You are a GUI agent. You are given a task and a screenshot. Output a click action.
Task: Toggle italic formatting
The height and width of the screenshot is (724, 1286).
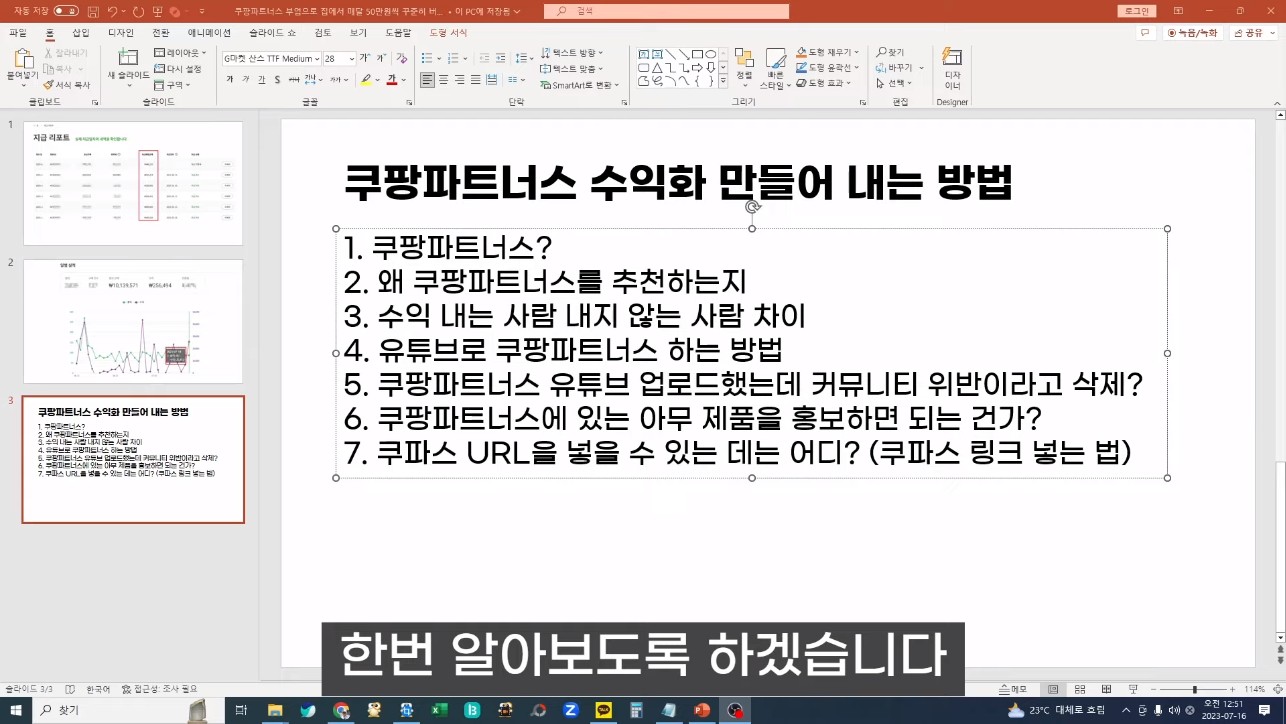point(246,79)
